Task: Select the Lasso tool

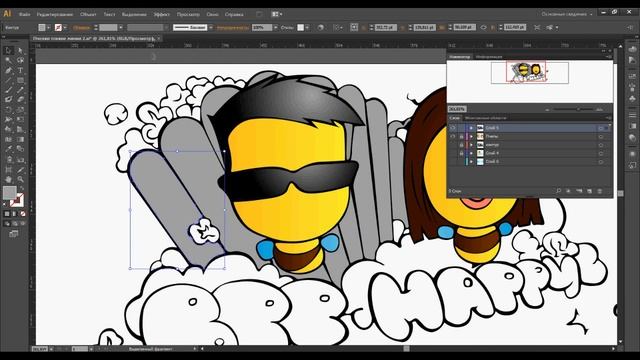Action: click(20, 60)
